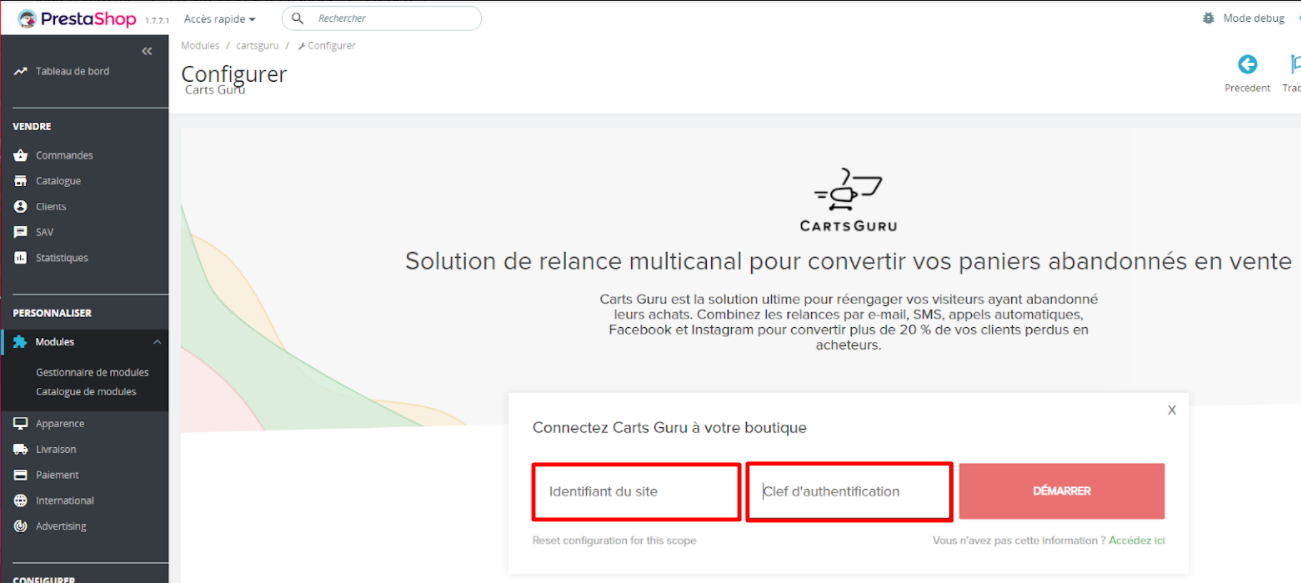Click the 'Solution de relance multicanal' headline
This screenshot has width=1301, height=583.
point(848,262)
